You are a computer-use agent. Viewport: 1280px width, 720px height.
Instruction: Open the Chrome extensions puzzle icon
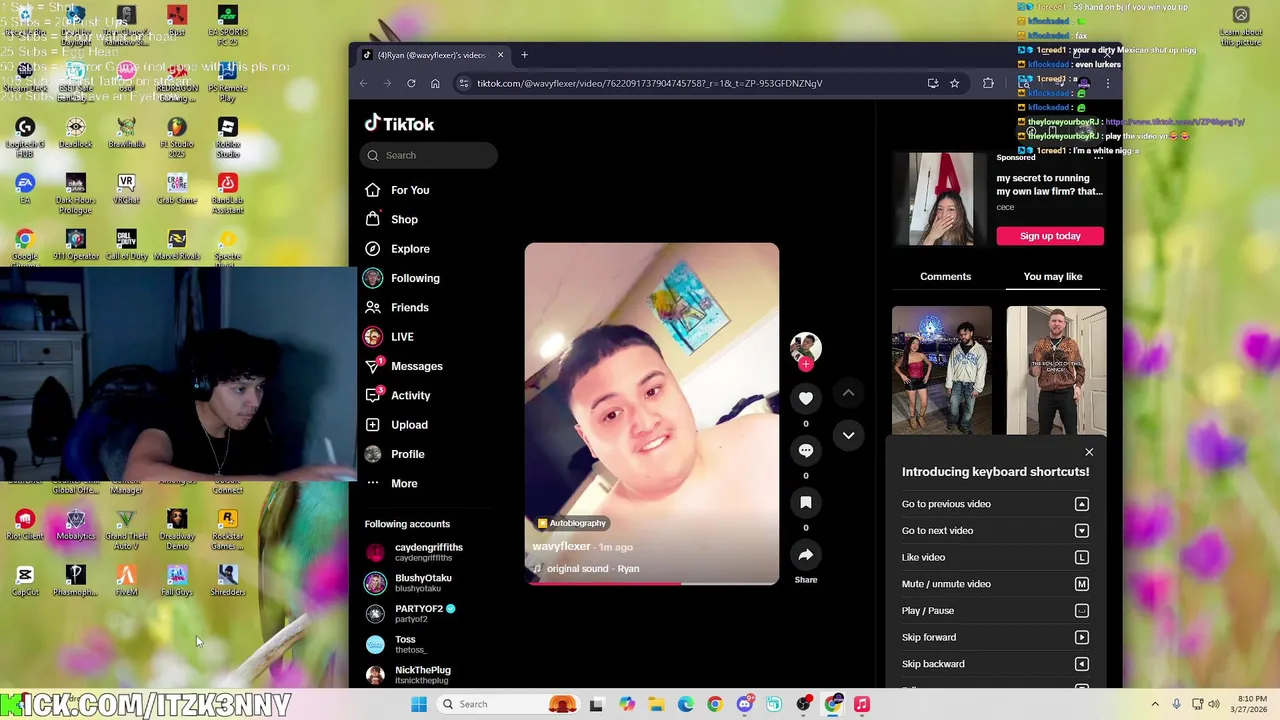click(x=988, y=83)
